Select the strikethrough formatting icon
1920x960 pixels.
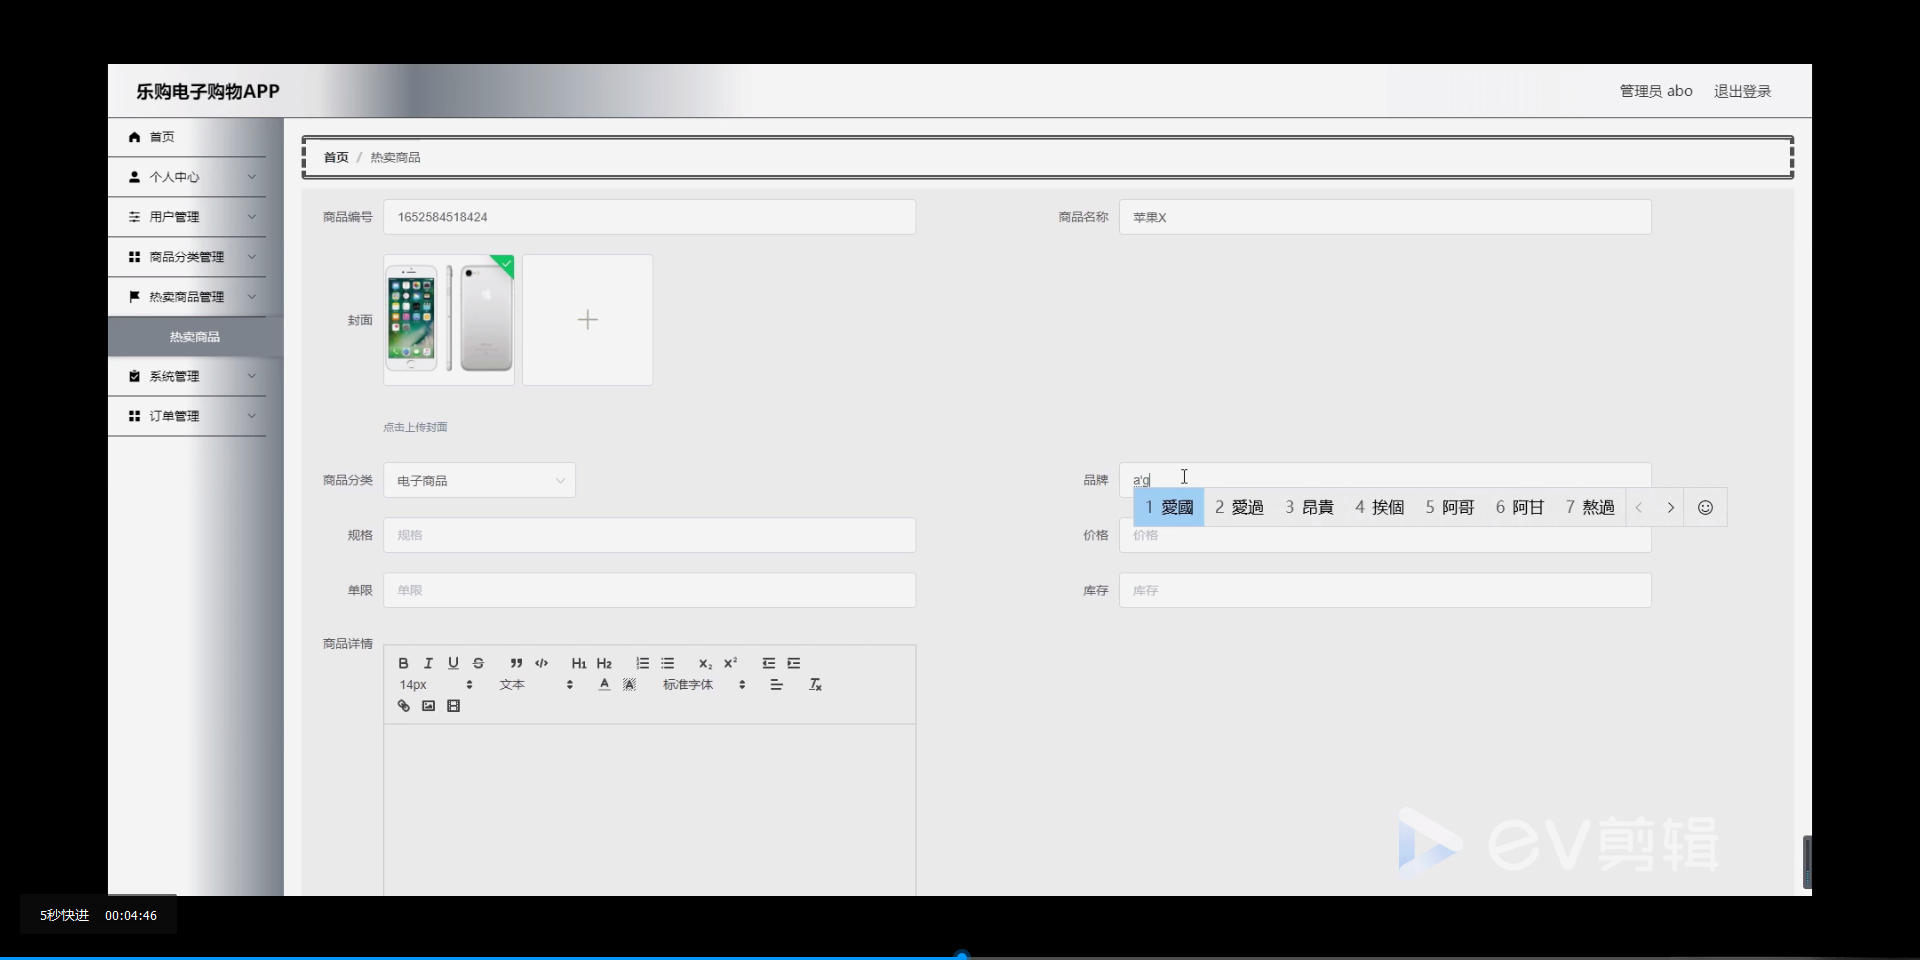coord(479,663)
